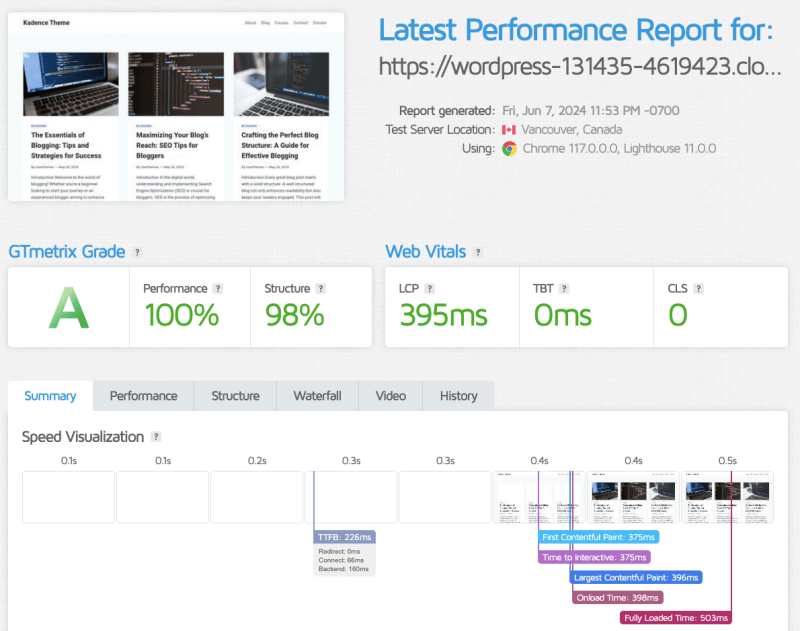Image resolution: width=800 pixels, height=631 pixels.
Task: Click the report date Fri, Jun 7, 2024
Action: pos(590,111)
